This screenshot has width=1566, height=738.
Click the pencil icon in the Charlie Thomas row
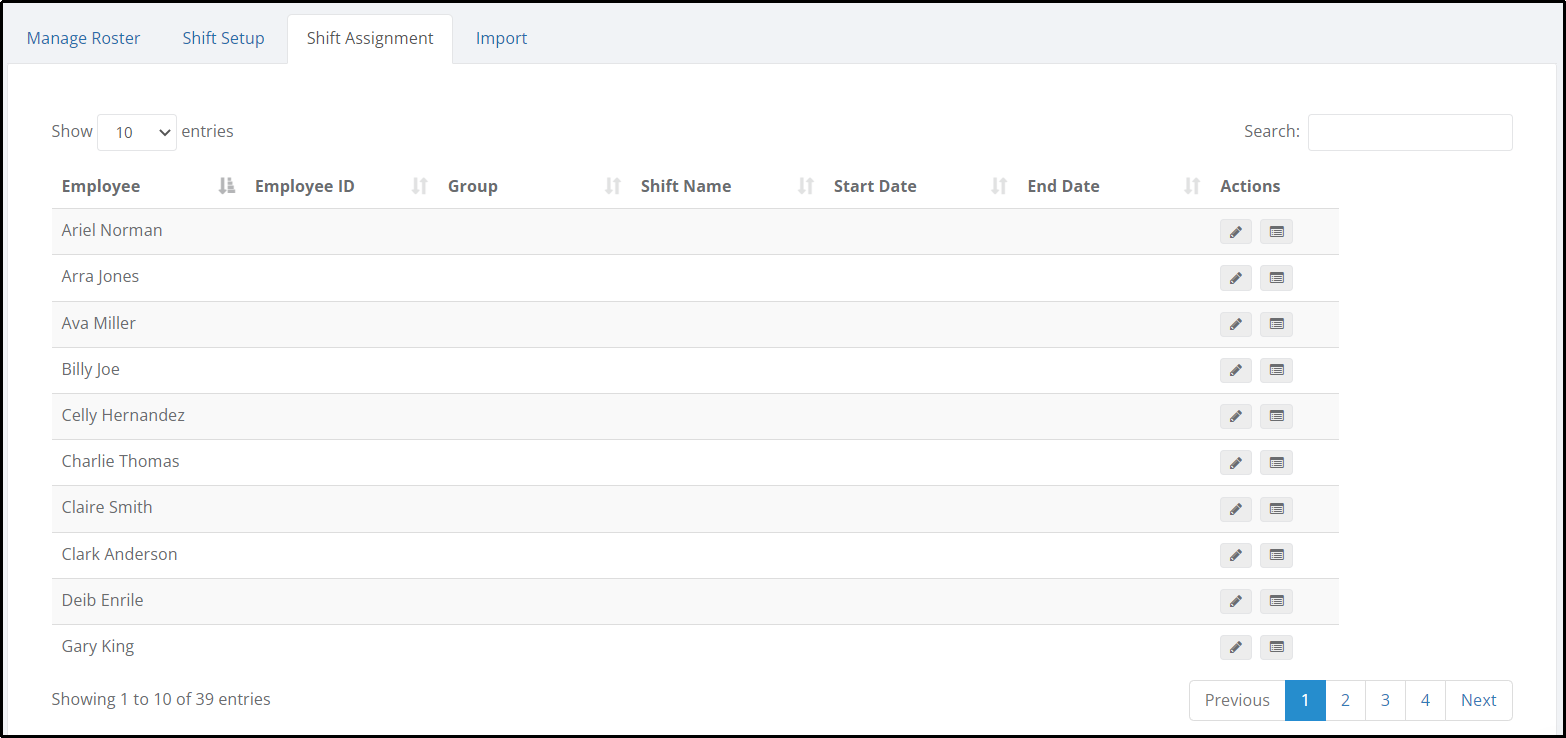pos(1236,462)
